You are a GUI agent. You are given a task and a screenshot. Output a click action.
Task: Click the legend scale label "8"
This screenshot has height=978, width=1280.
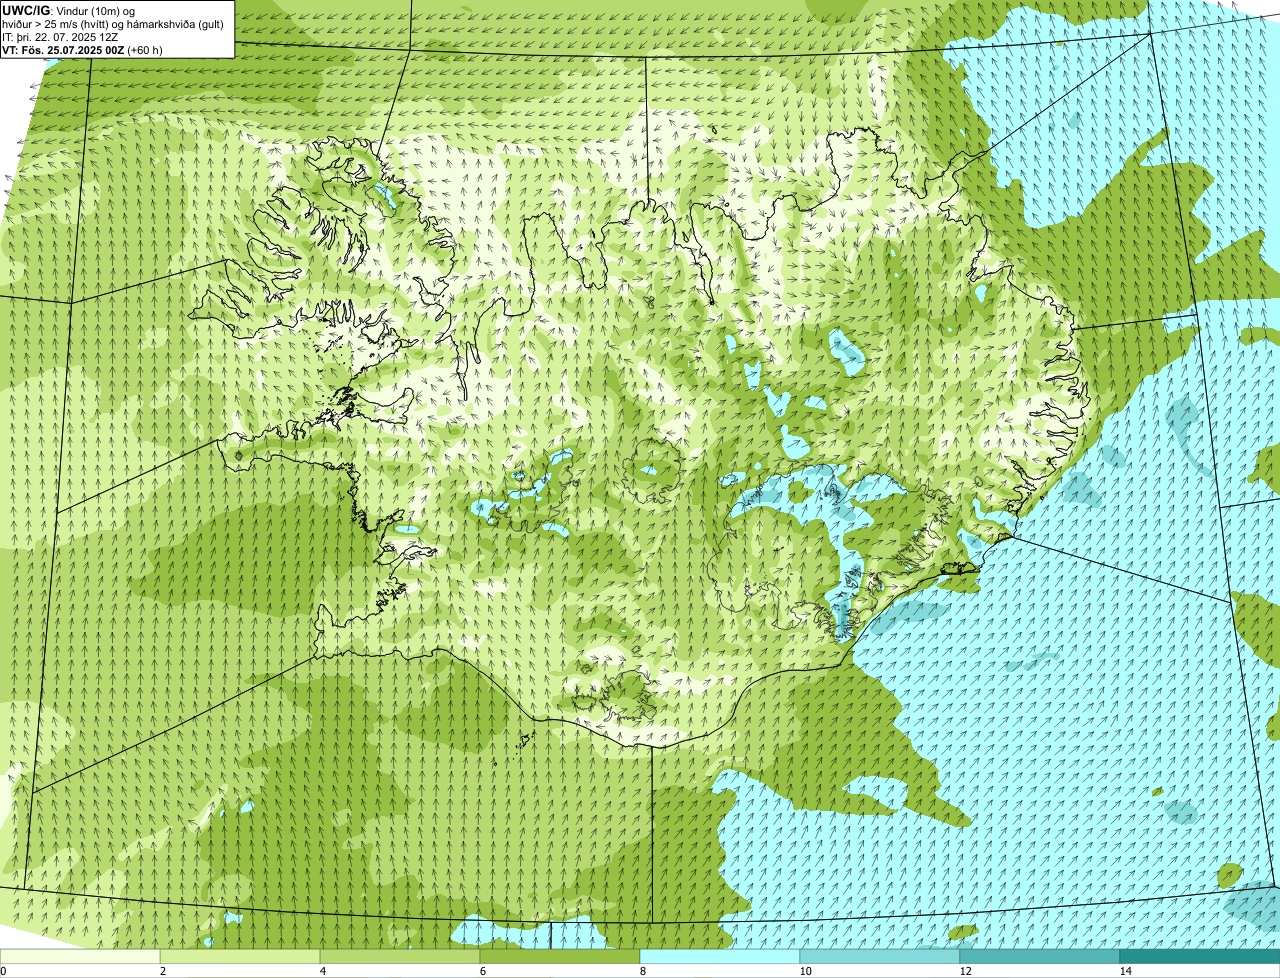642,971
